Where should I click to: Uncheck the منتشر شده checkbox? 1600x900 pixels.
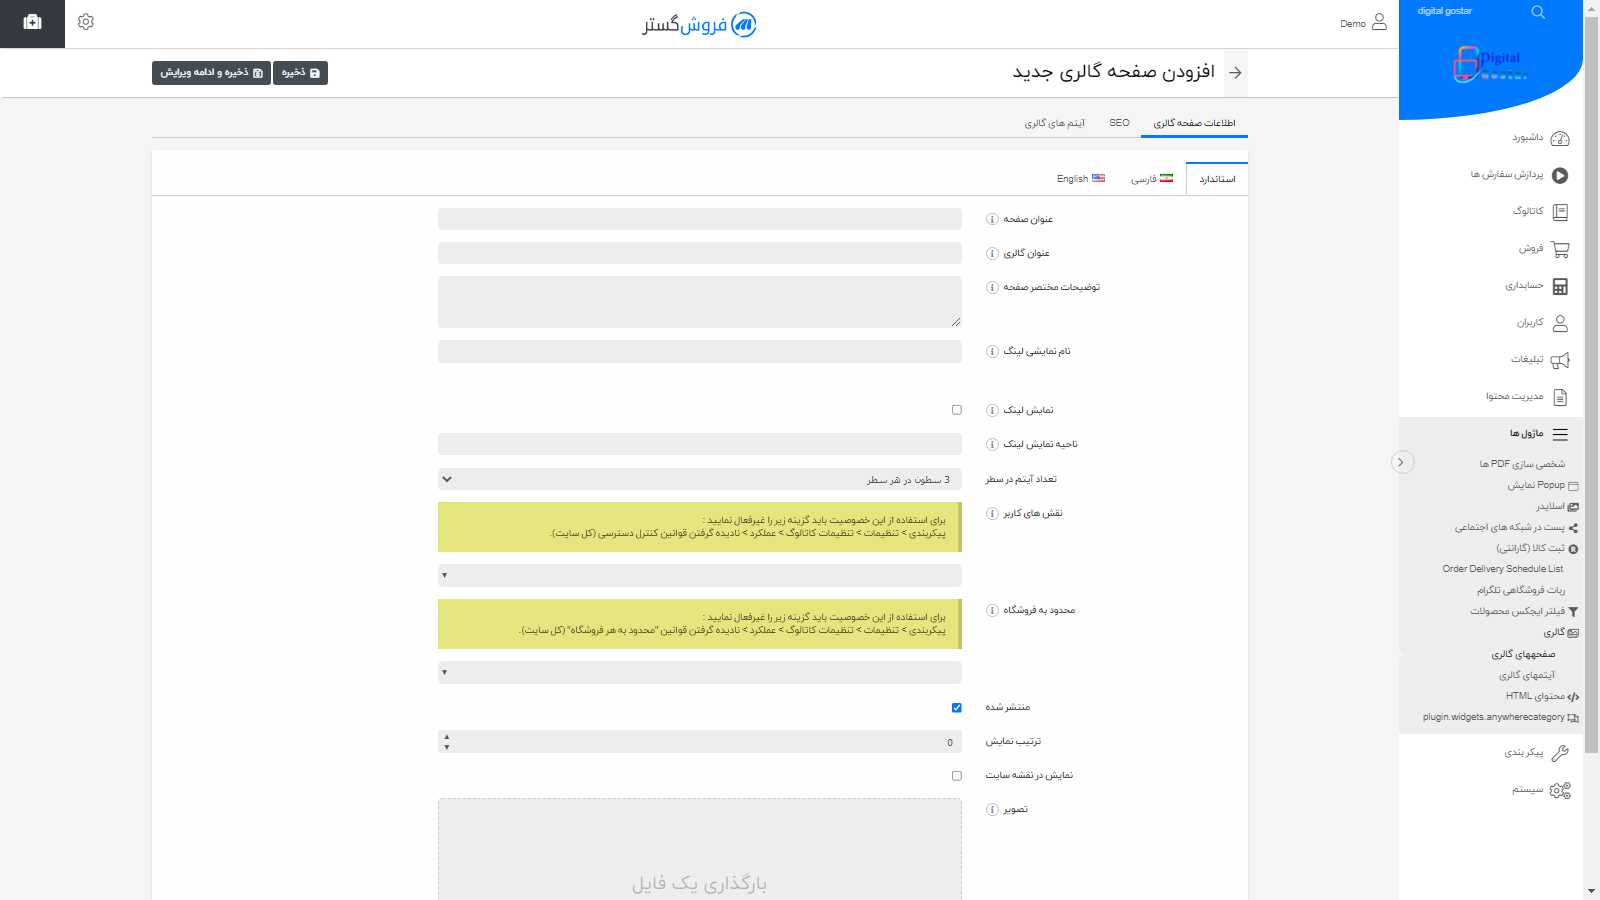coord(957,708)
